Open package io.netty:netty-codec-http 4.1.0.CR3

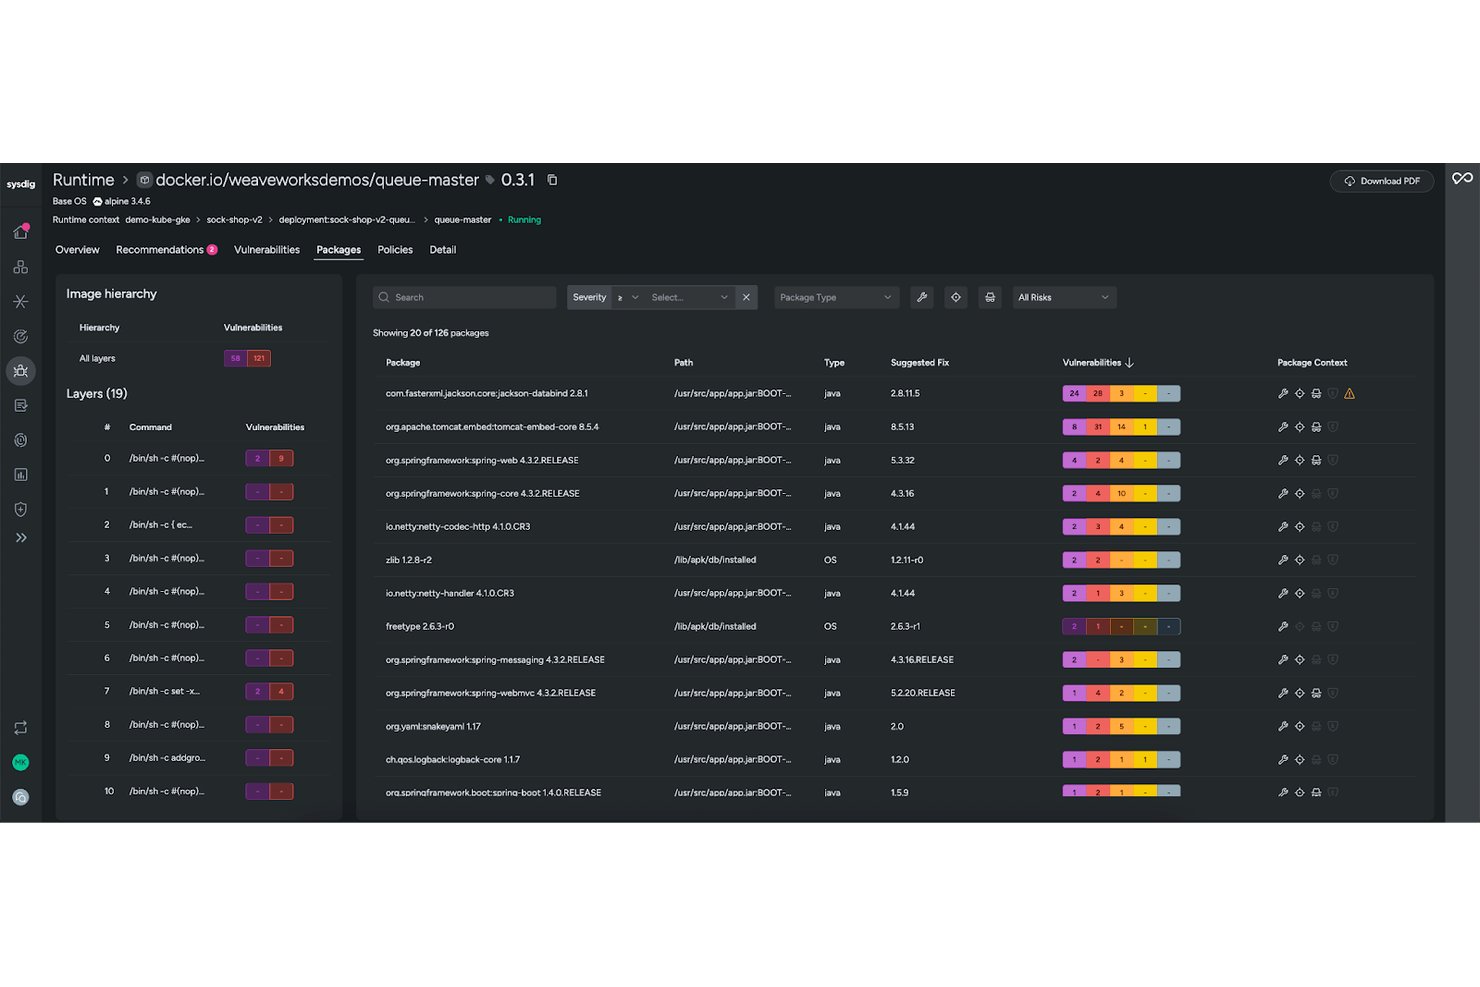coord(458,527)
